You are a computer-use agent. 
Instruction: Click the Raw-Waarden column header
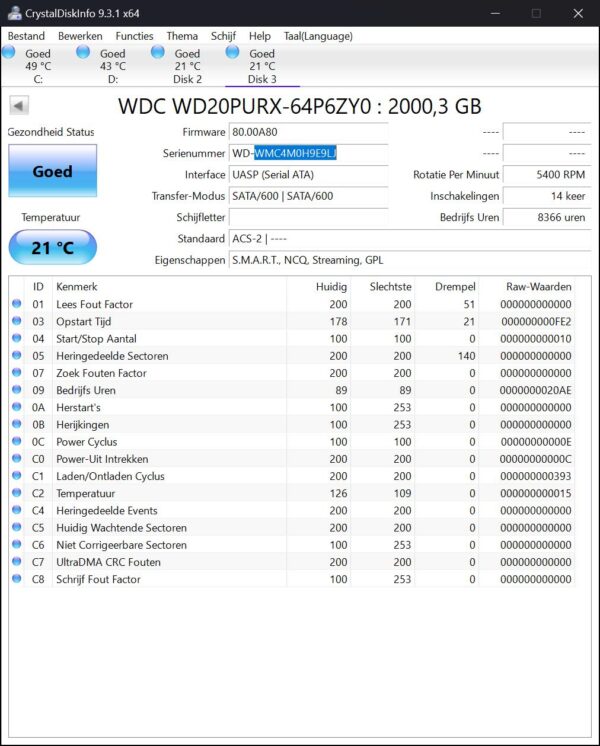pos(539,286)
